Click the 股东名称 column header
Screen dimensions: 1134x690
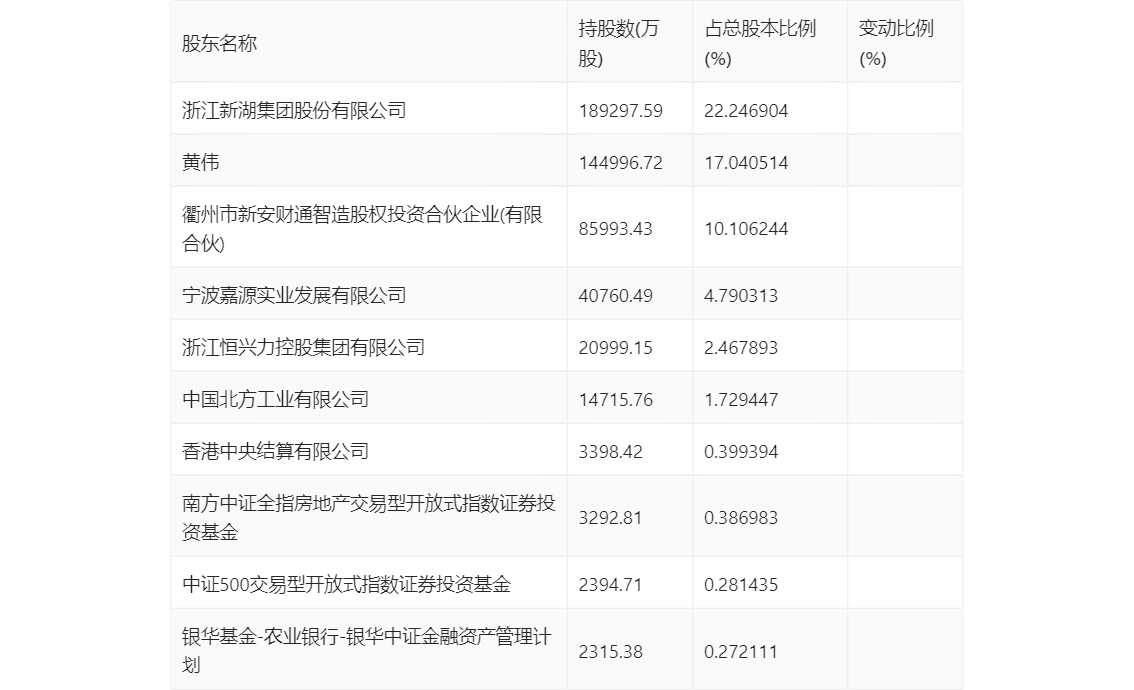click(219, 43)
